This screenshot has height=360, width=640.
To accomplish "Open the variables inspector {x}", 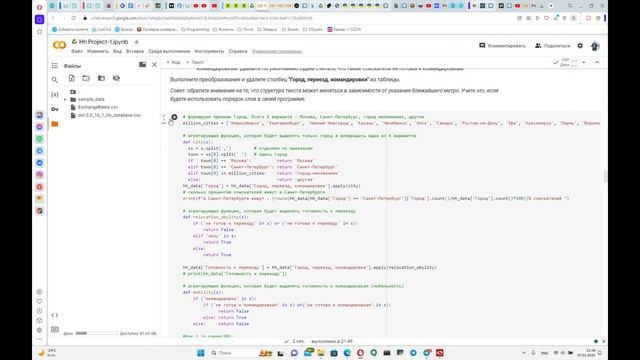I will click(x=55, y=94).
